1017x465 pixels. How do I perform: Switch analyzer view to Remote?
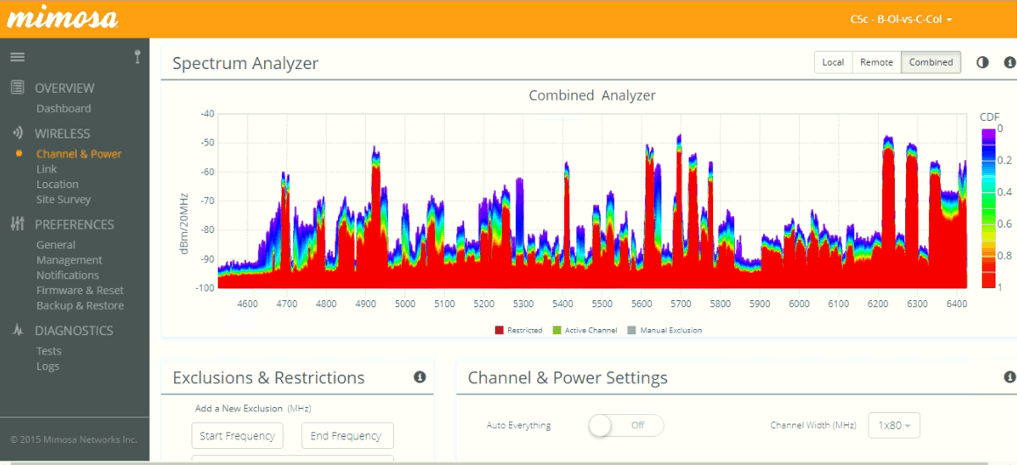pos(876,62)
